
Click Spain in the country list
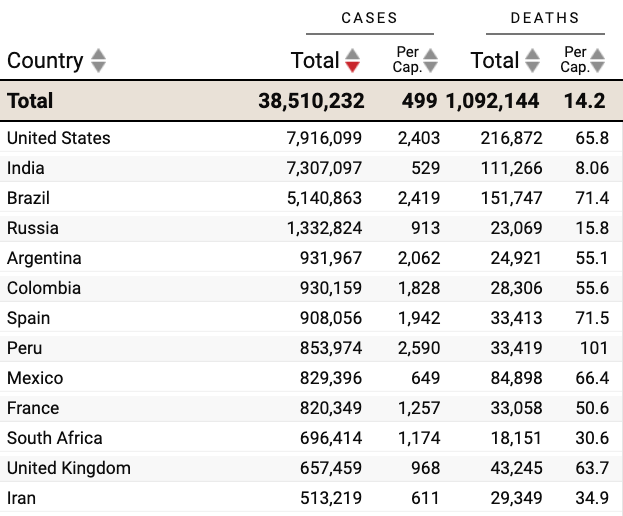coord(28,318)
